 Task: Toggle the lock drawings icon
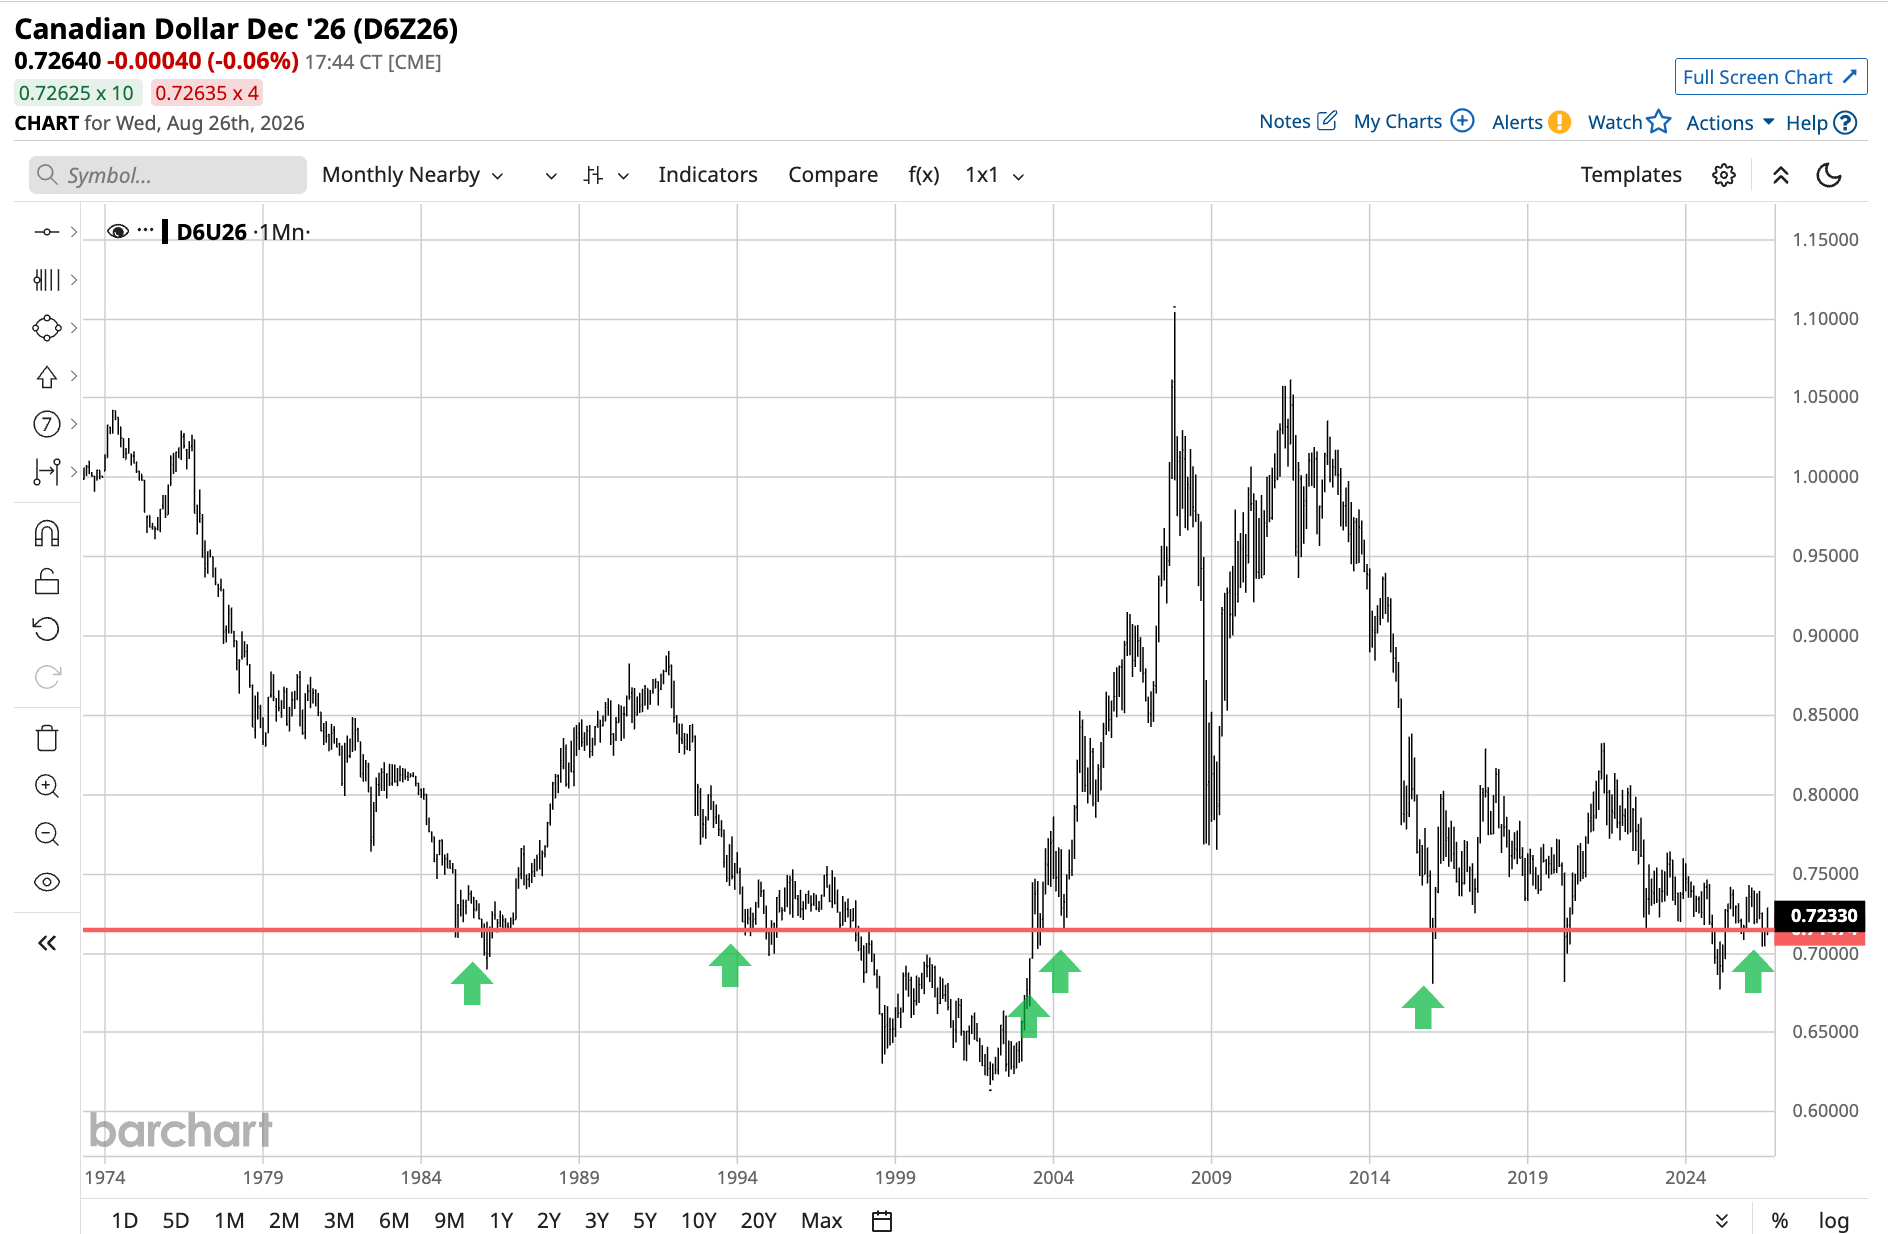coord(46,581)
